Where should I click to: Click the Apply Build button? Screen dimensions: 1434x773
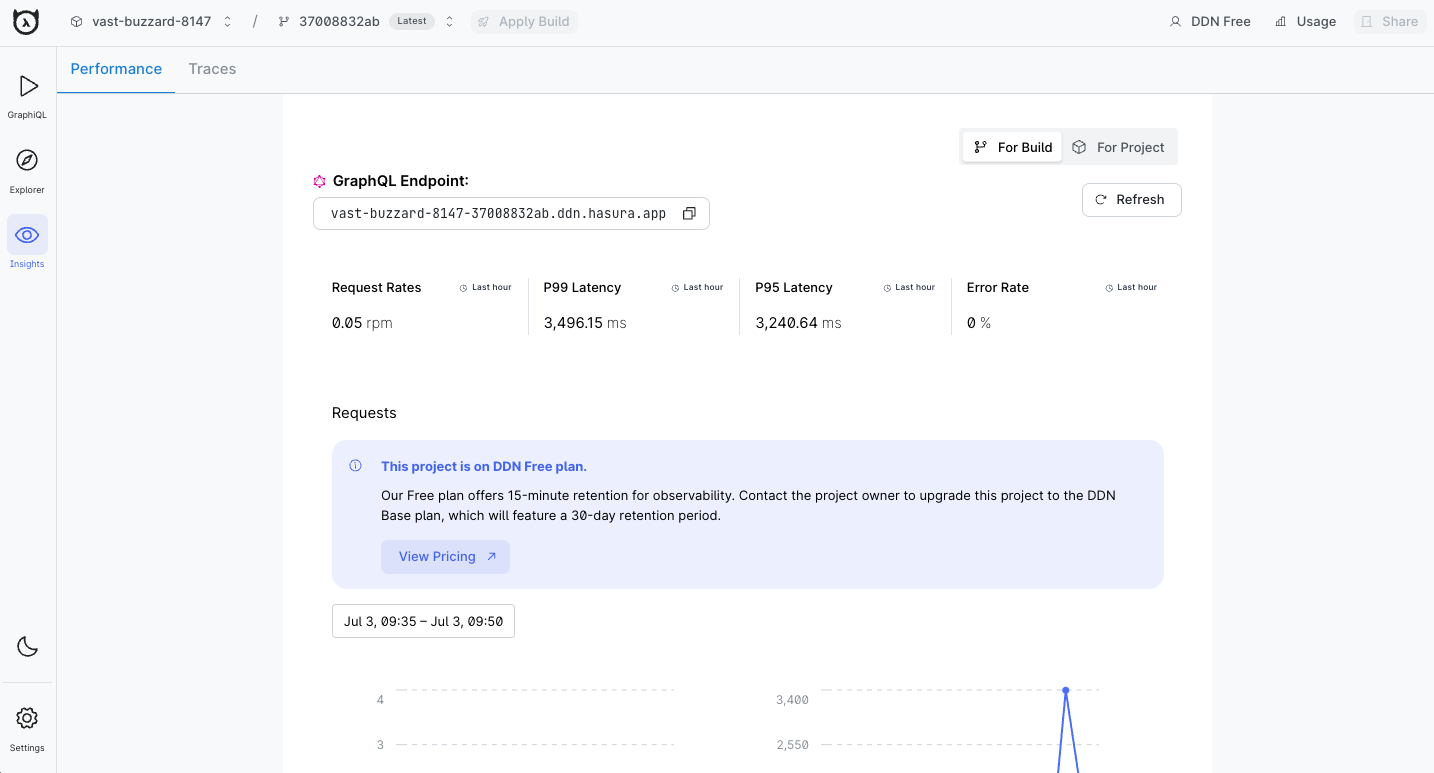[x=524, y=21]
